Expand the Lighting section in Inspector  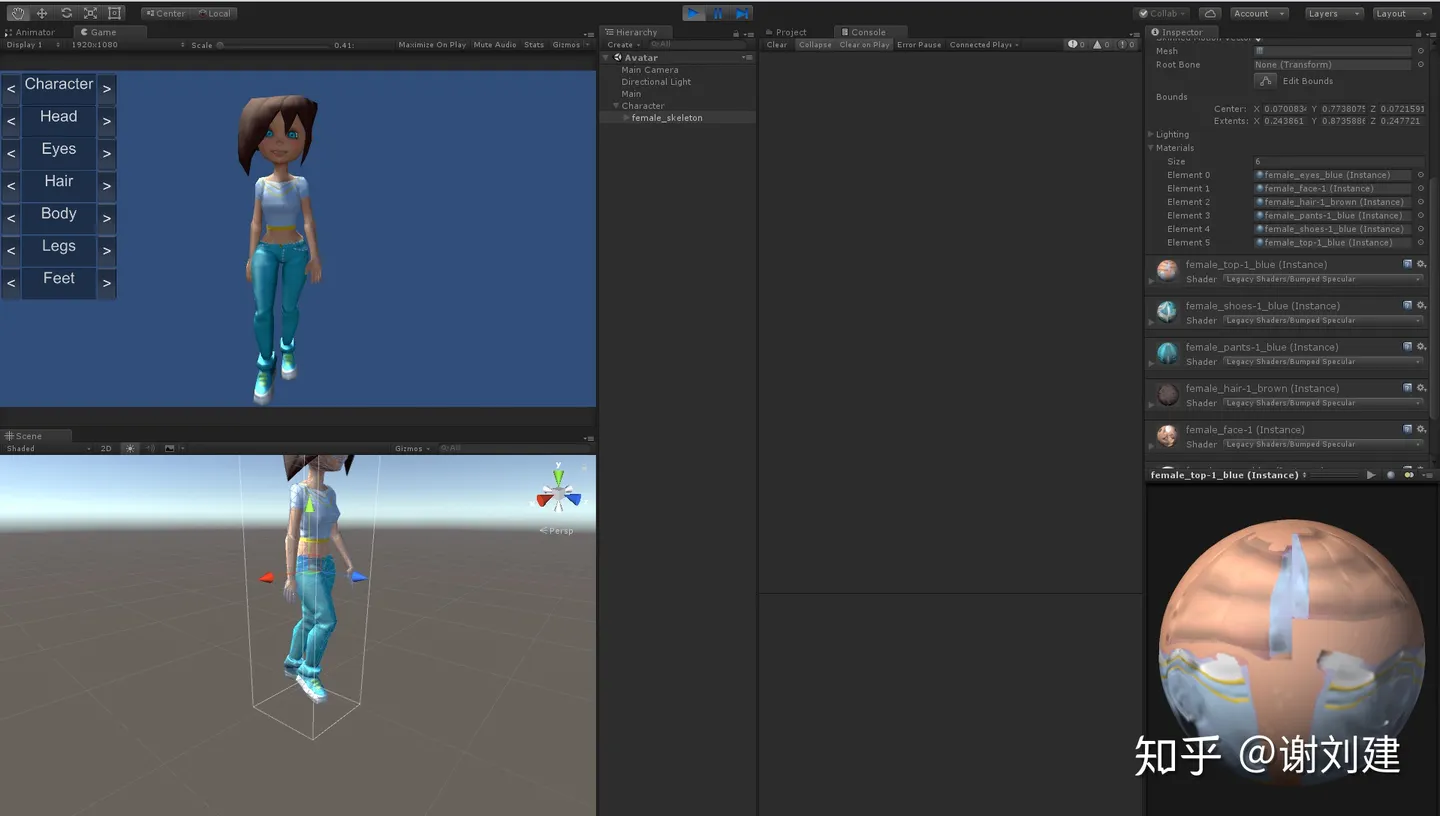pos(1172,134)
